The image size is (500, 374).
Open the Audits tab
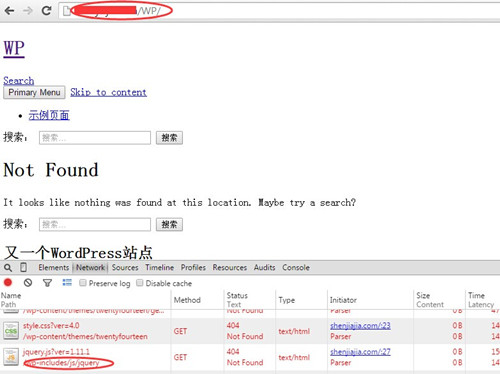pyautogui.click(x=265, y=268)
